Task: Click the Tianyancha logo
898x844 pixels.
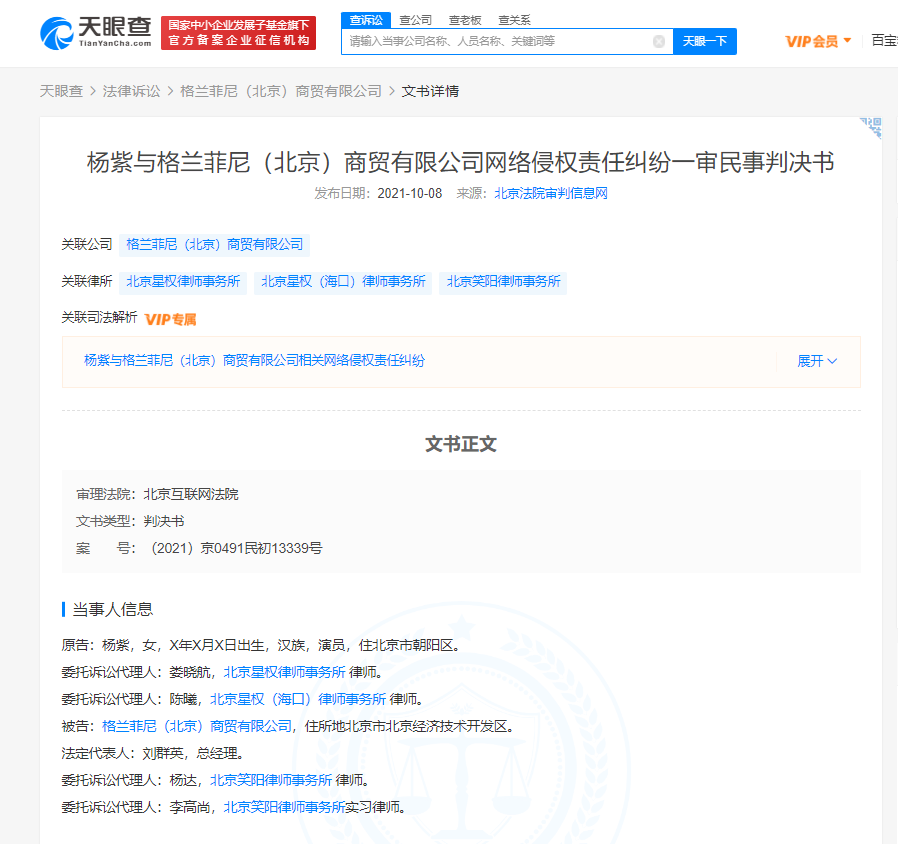Action: coord(96,33)
